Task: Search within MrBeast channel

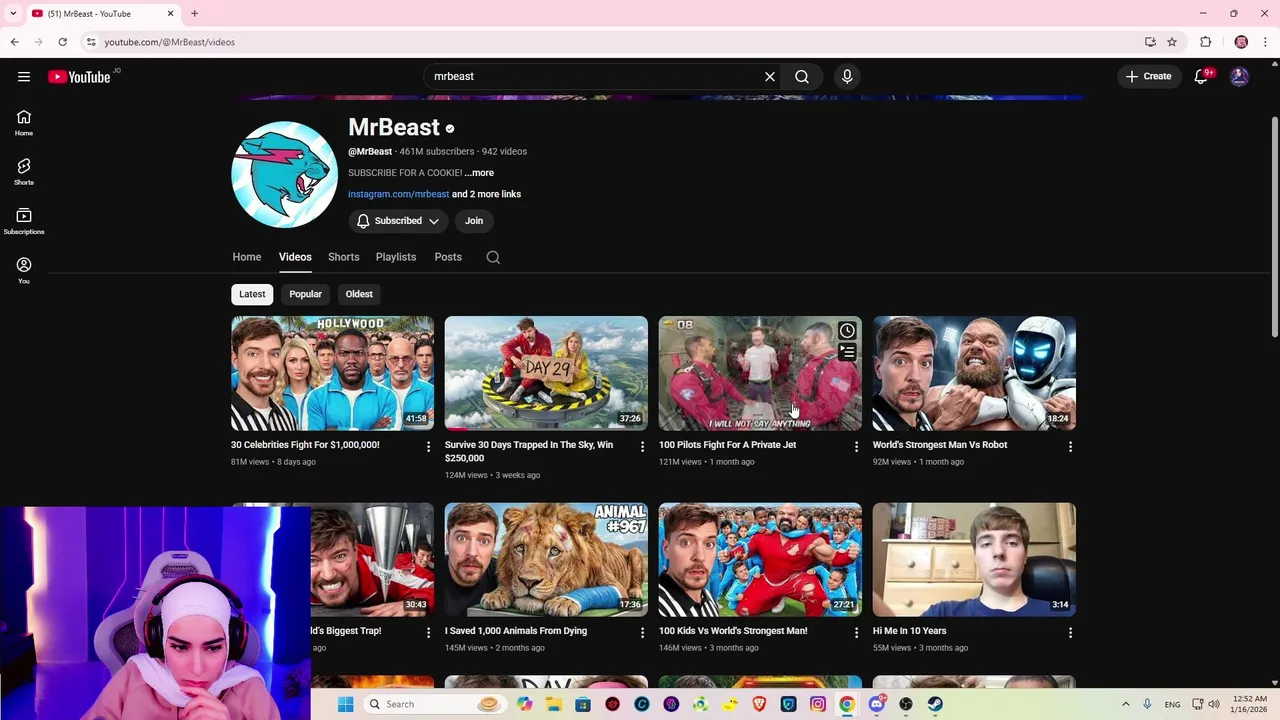Action: click(x=493, y=257)
